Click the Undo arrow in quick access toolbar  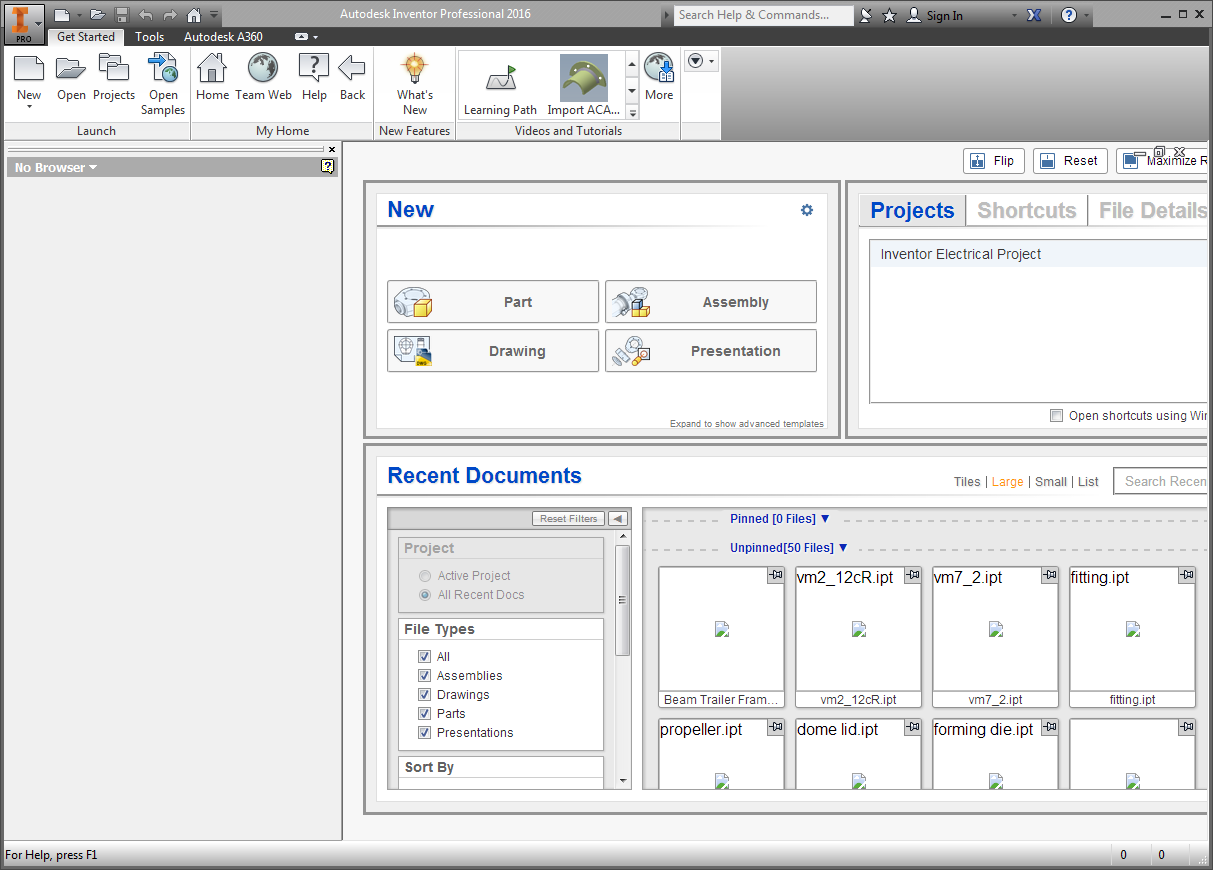(146, 15)
